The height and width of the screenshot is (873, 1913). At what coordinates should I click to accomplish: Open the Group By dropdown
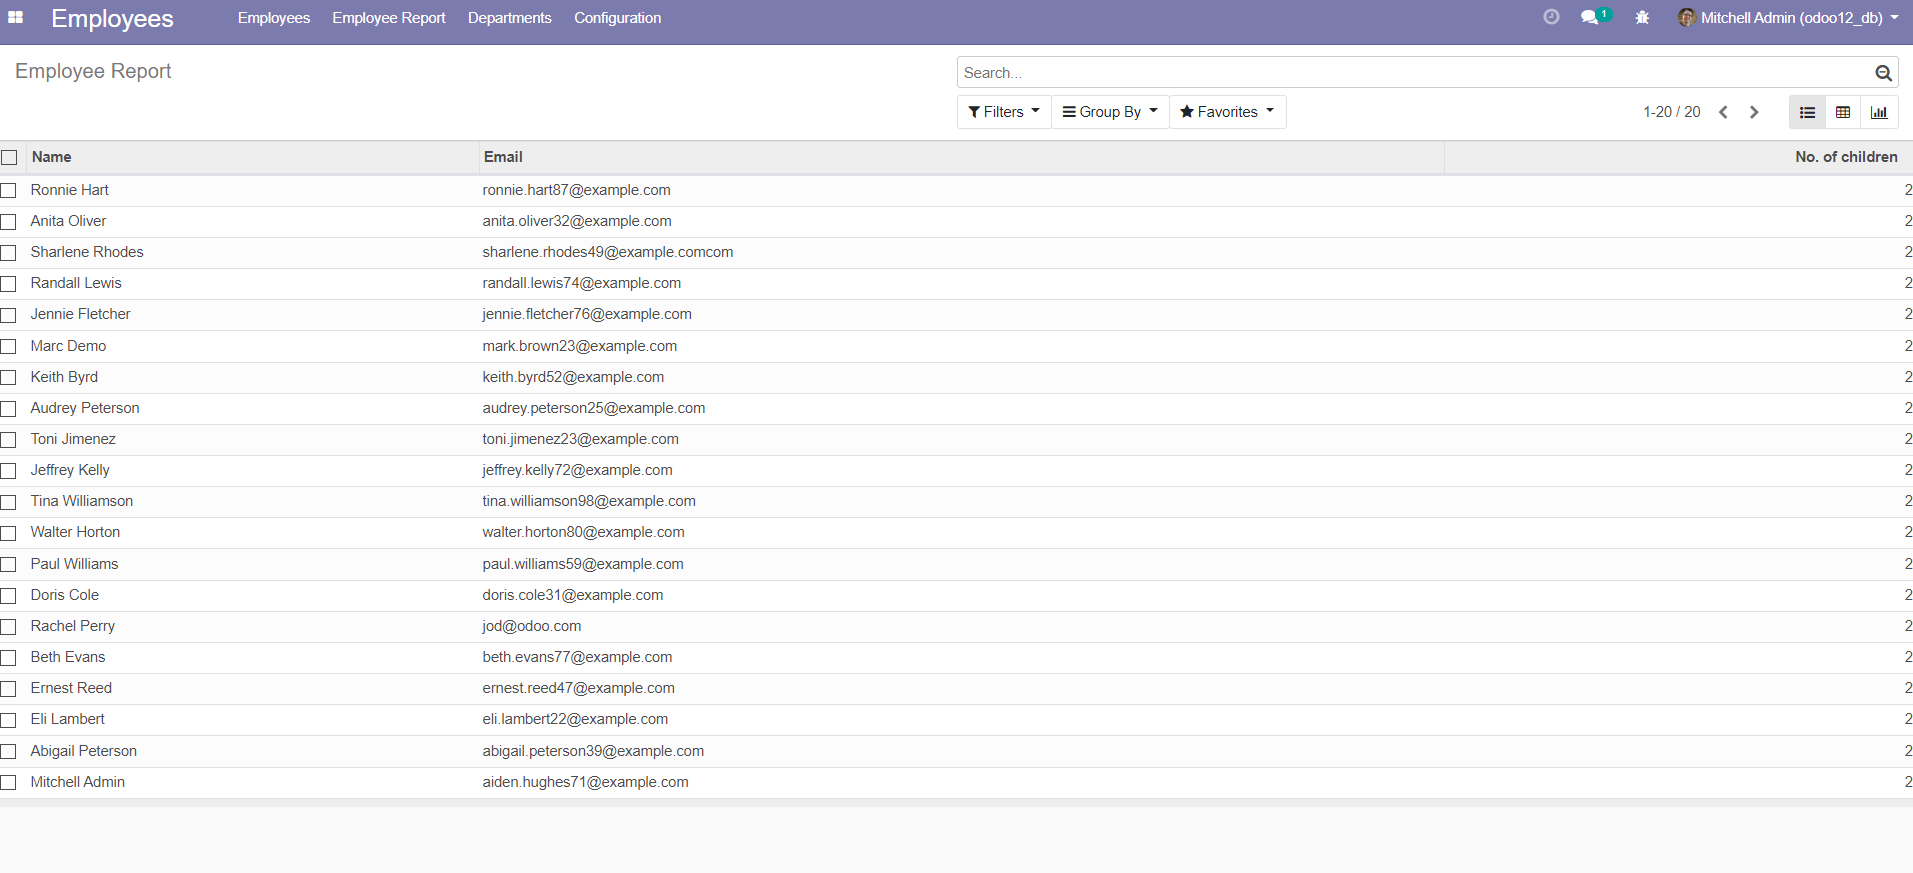[x=1110, y=112]
